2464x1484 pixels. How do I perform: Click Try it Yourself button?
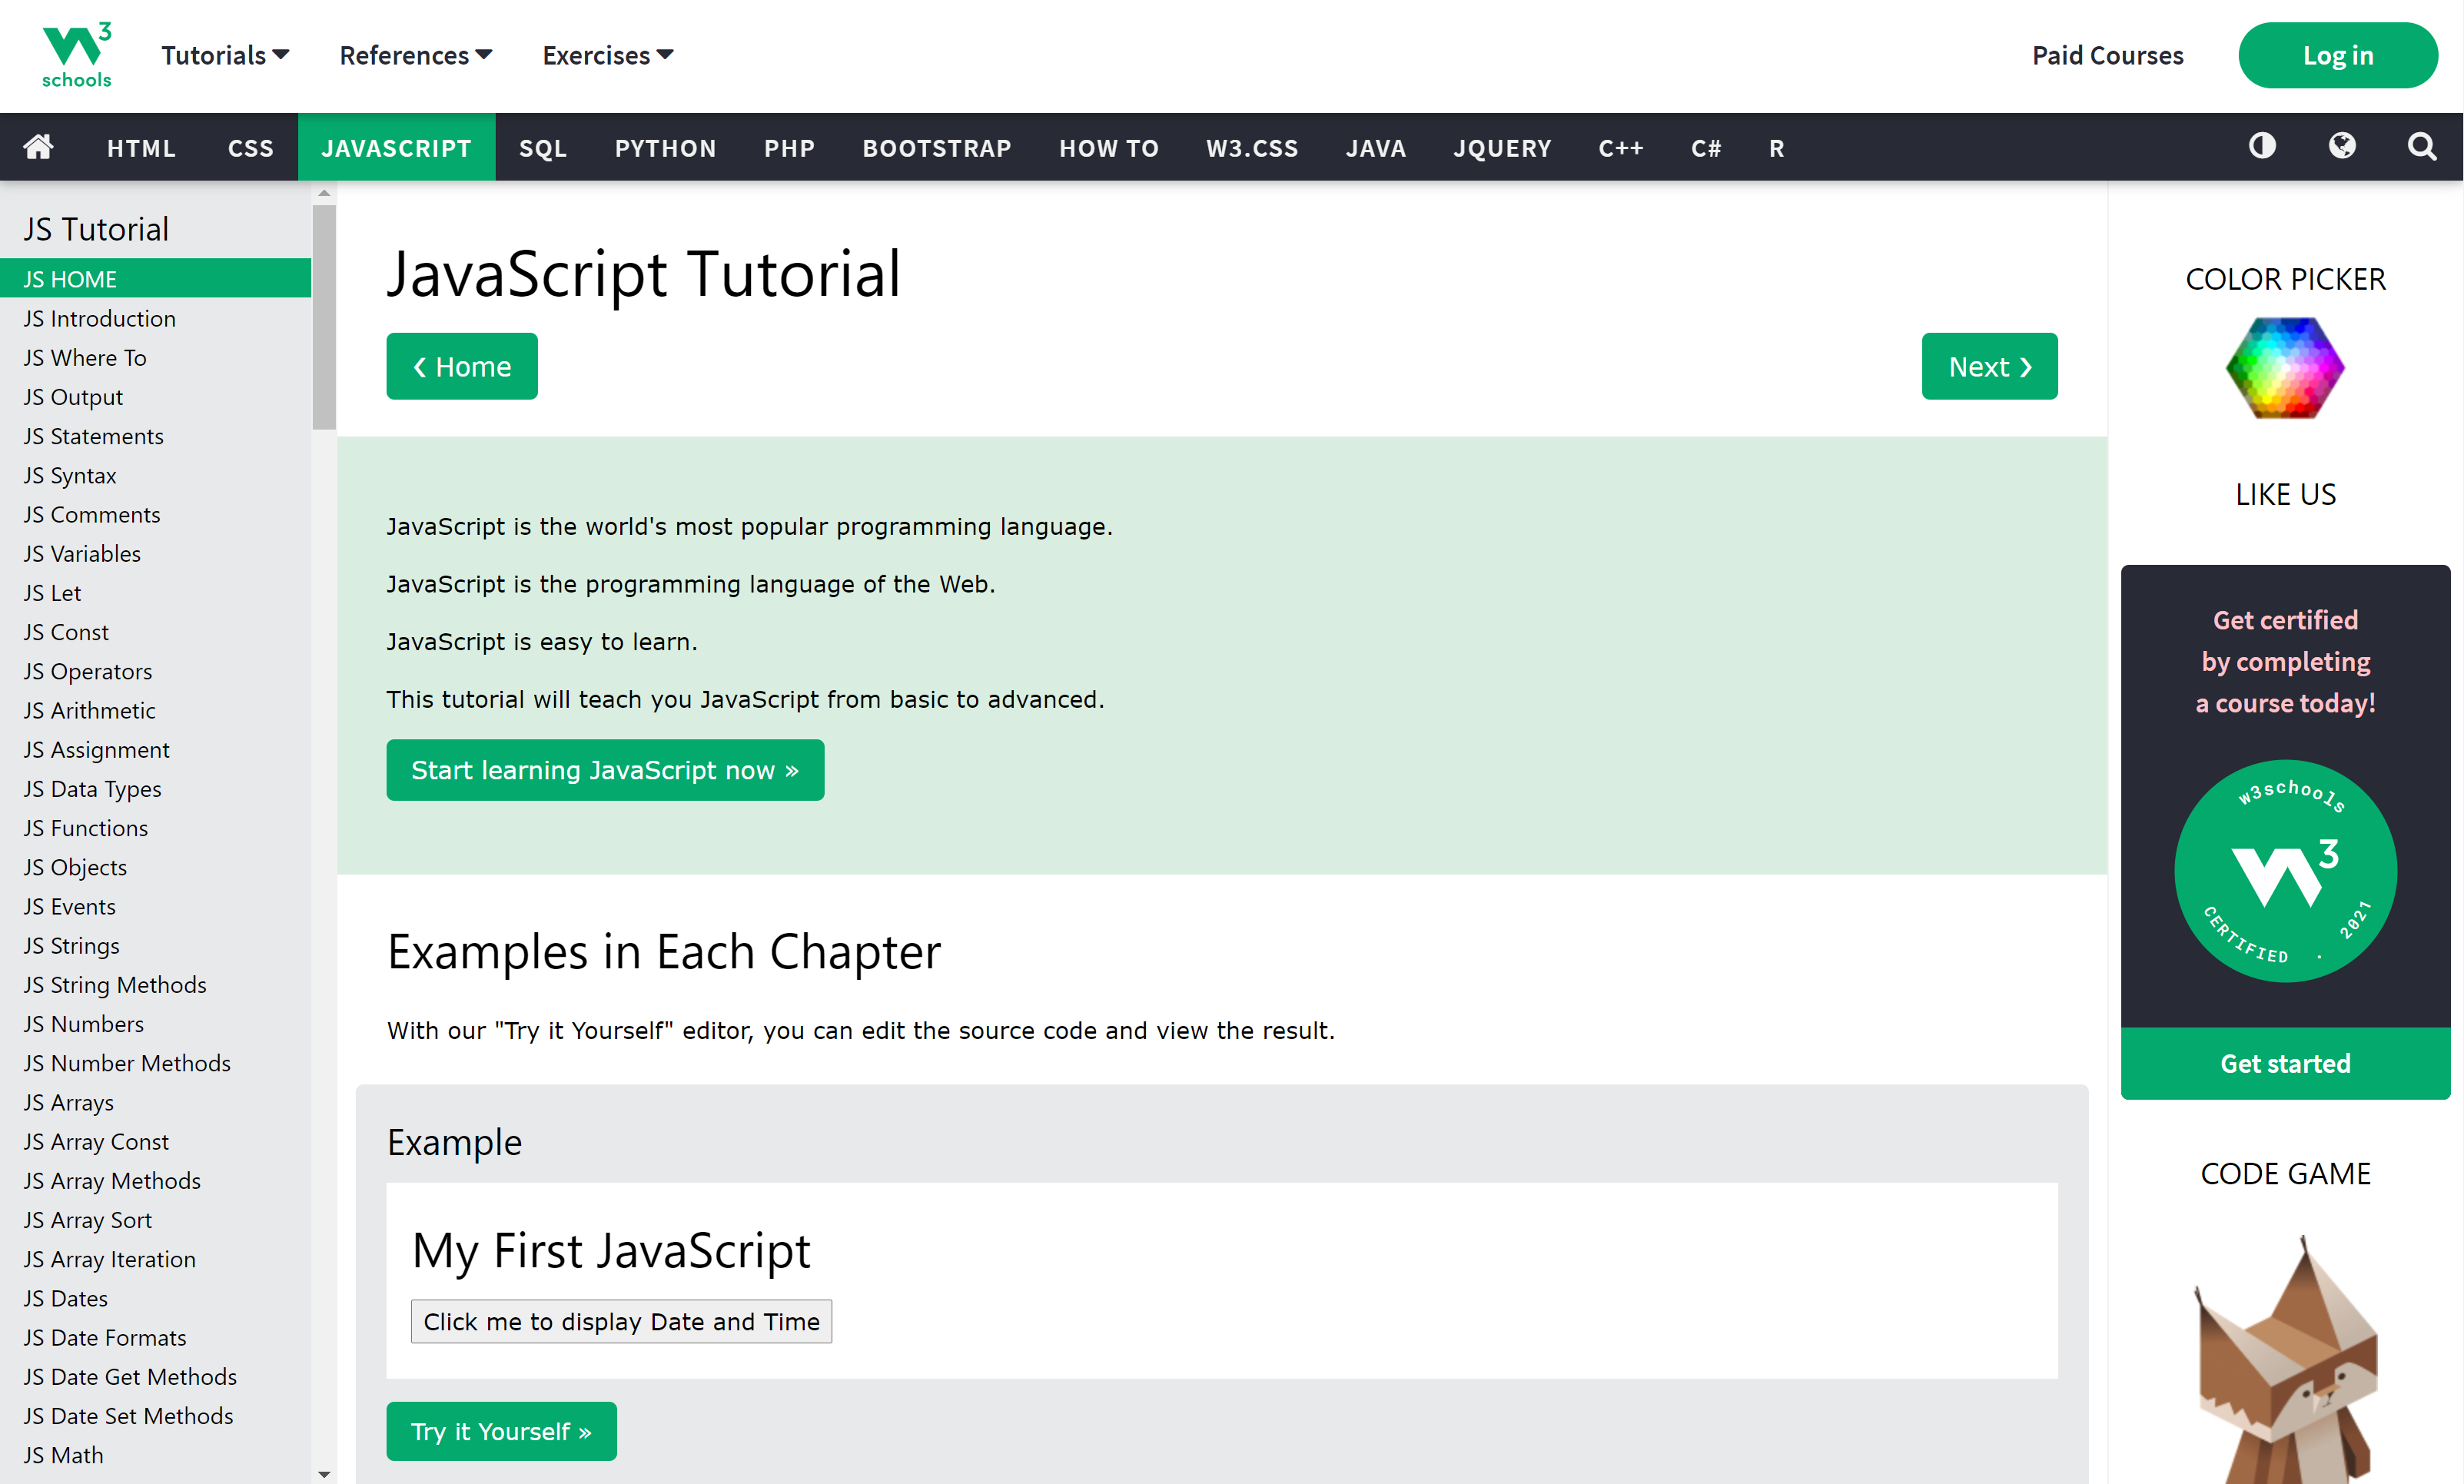coord(501,1431)
